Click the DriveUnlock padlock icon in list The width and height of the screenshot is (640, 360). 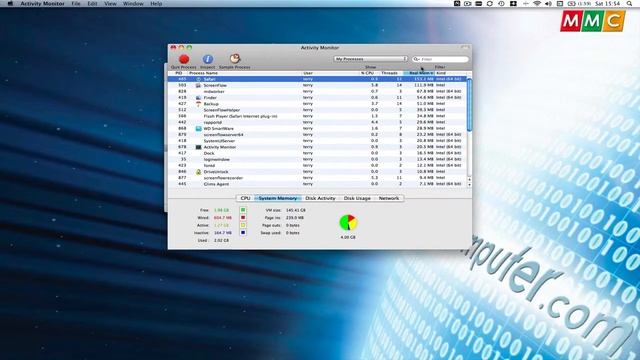(x=198, y=172)
